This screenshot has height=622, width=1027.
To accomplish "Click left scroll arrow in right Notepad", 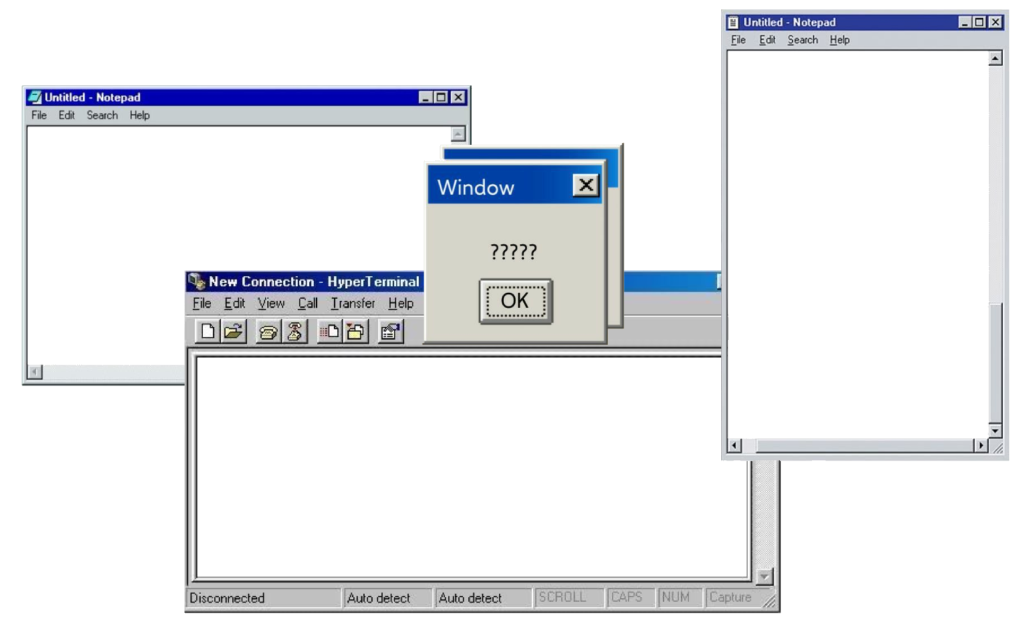I will pyautogui.click(x=735, y=446).
